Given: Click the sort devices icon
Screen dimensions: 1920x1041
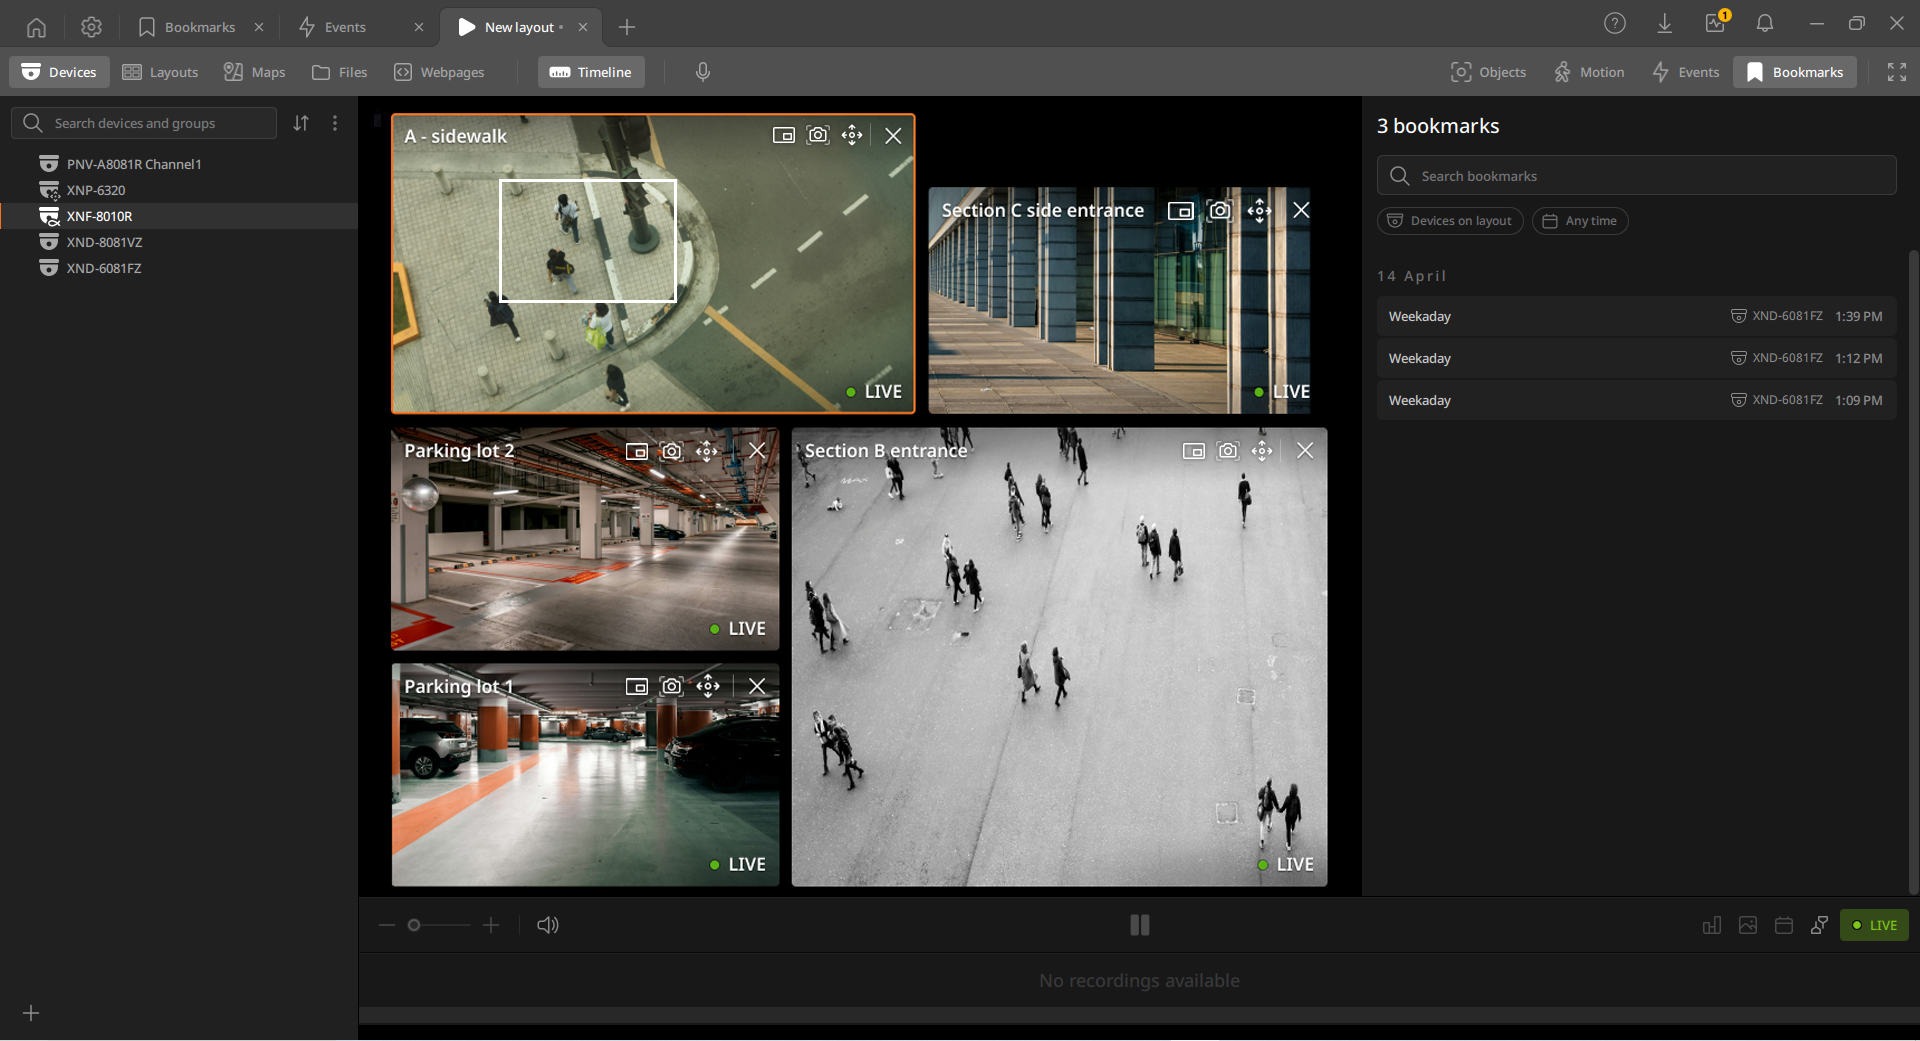Looking at the screenshot, I should pos(301,123).
